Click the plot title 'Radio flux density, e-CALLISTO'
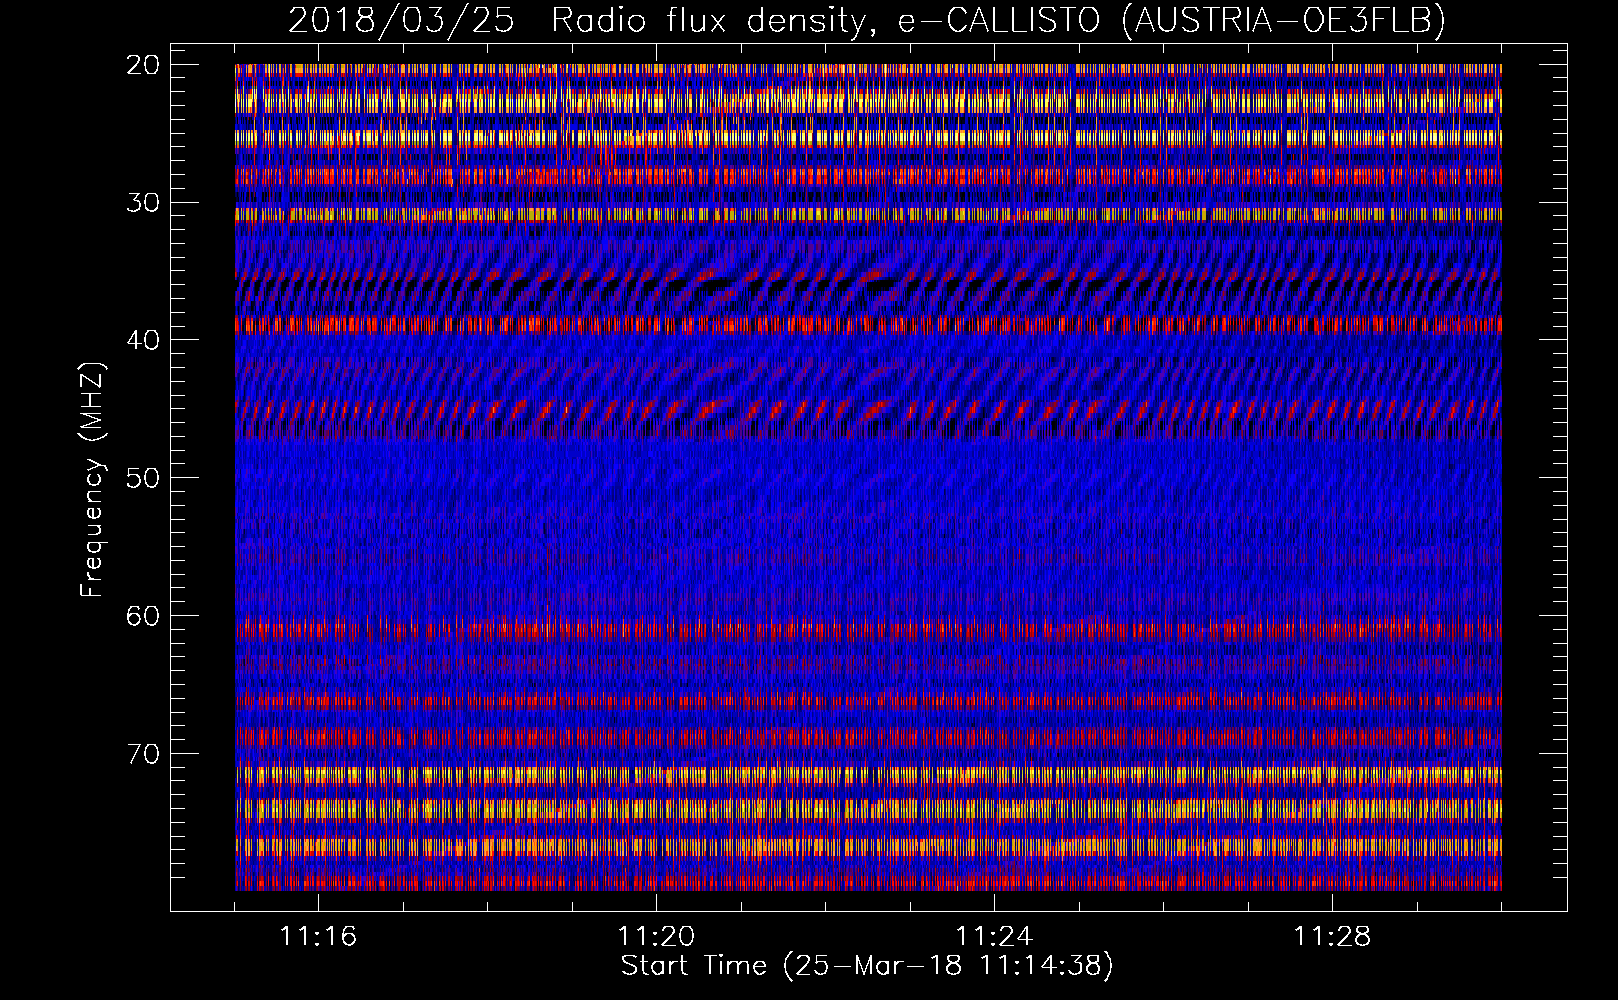Image resolution: width=1618 pixels, height=1000 pixels. pos(826,21)
